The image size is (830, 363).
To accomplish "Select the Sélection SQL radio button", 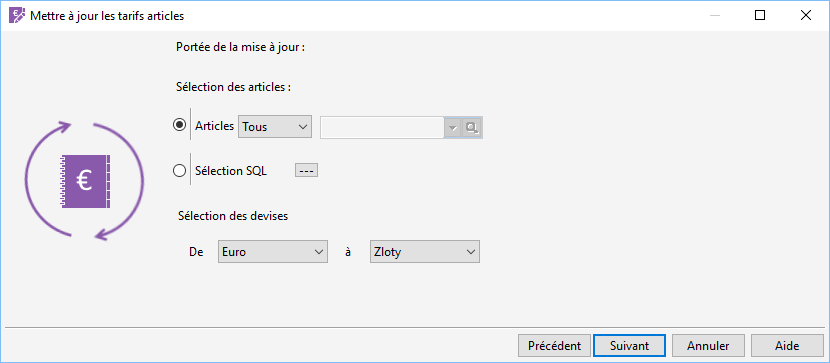I will (x=179, y=170).
